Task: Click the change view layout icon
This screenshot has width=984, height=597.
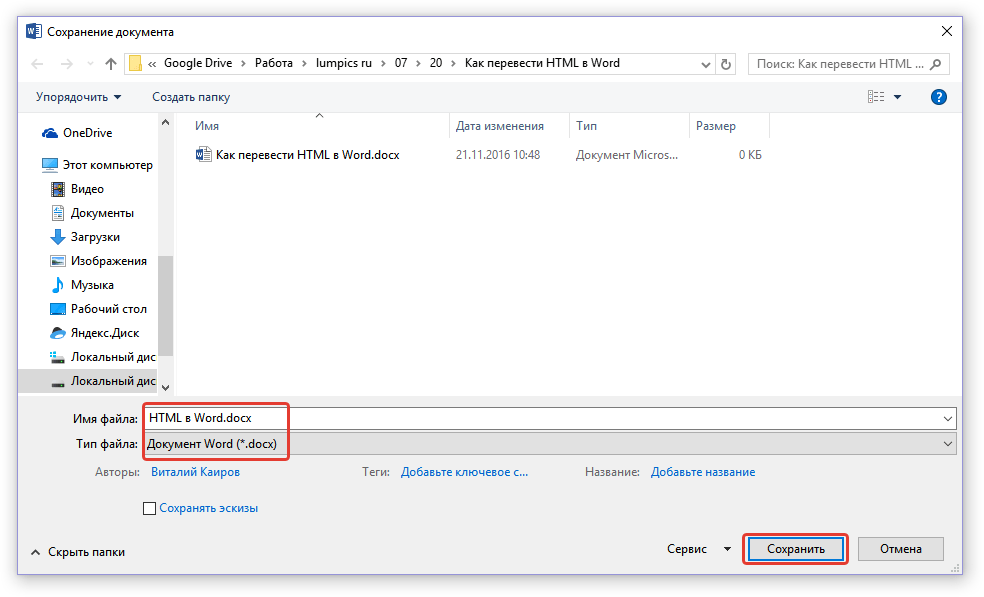Action: click(876, 97)
